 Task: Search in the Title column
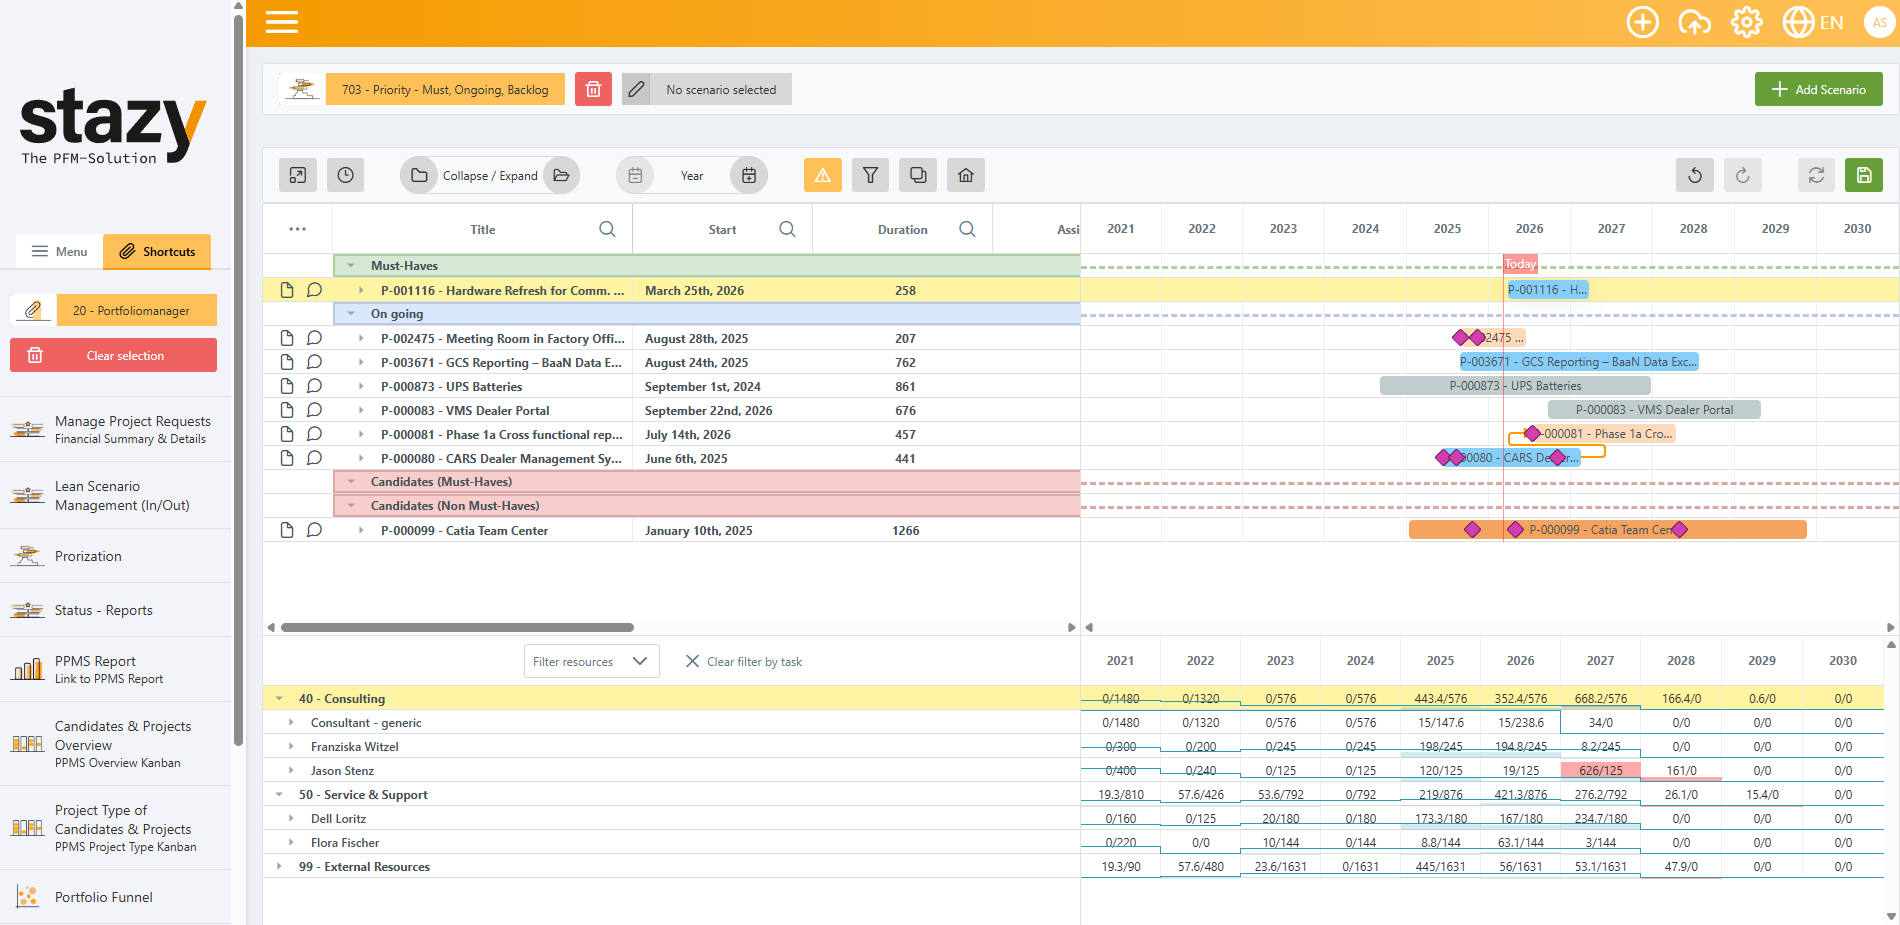coord(607,229)
